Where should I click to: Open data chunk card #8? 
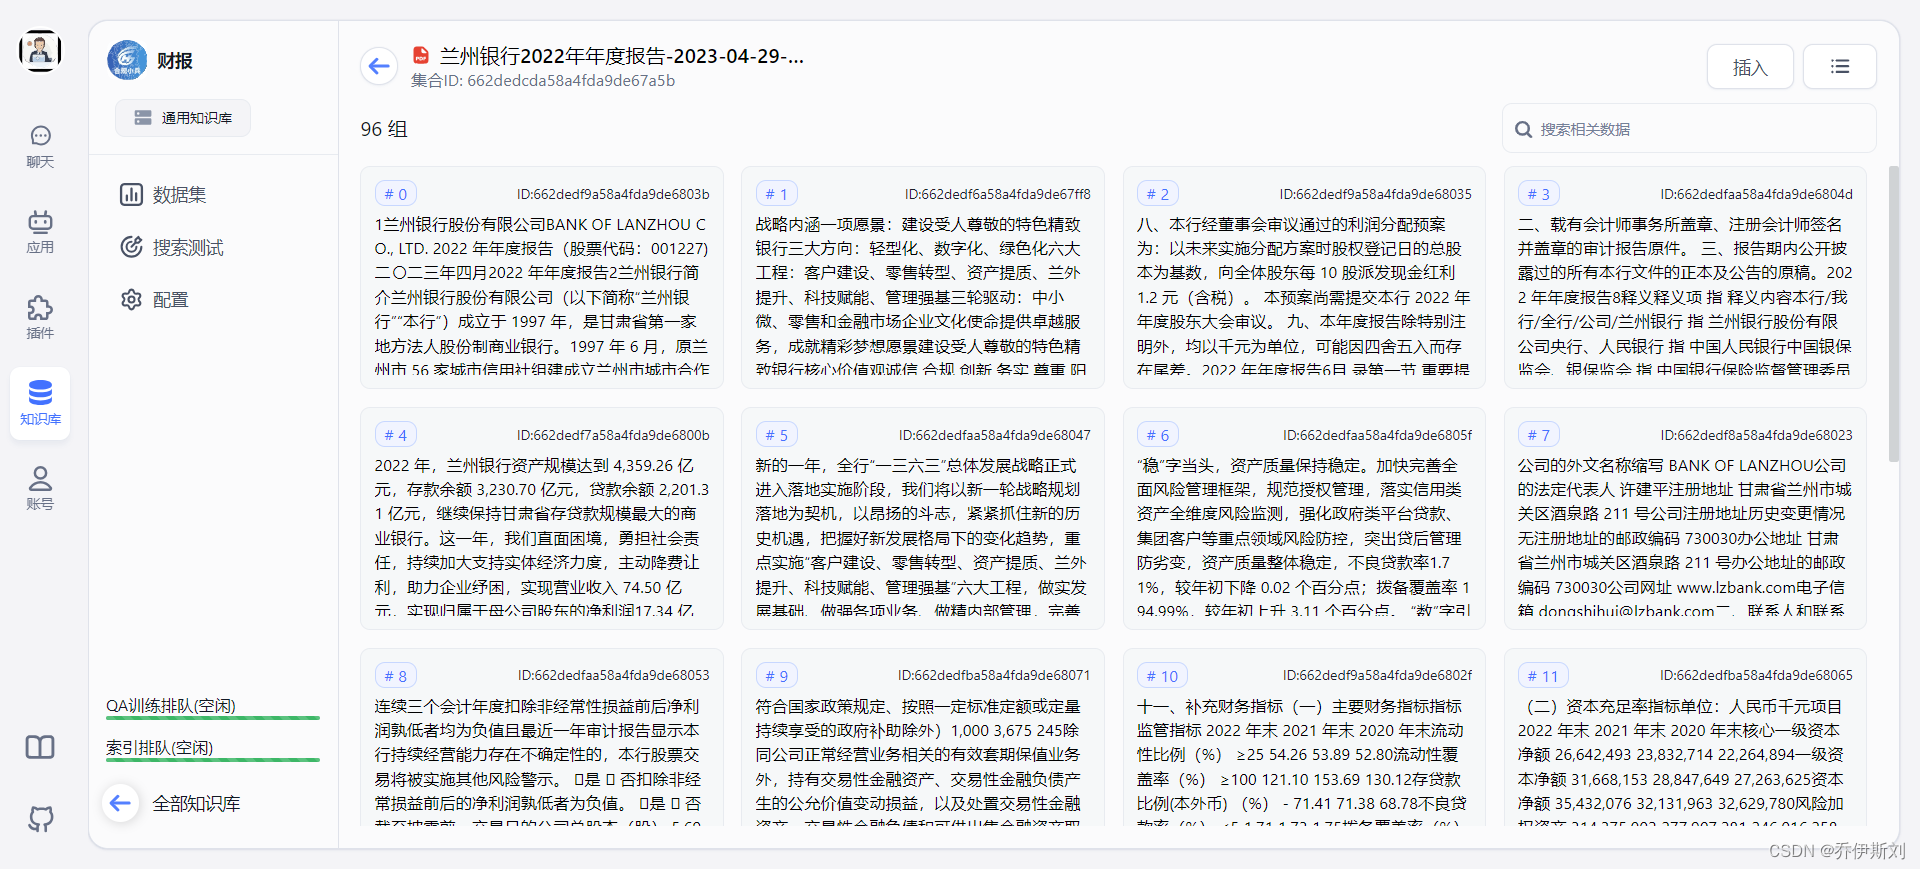(542, 738)
